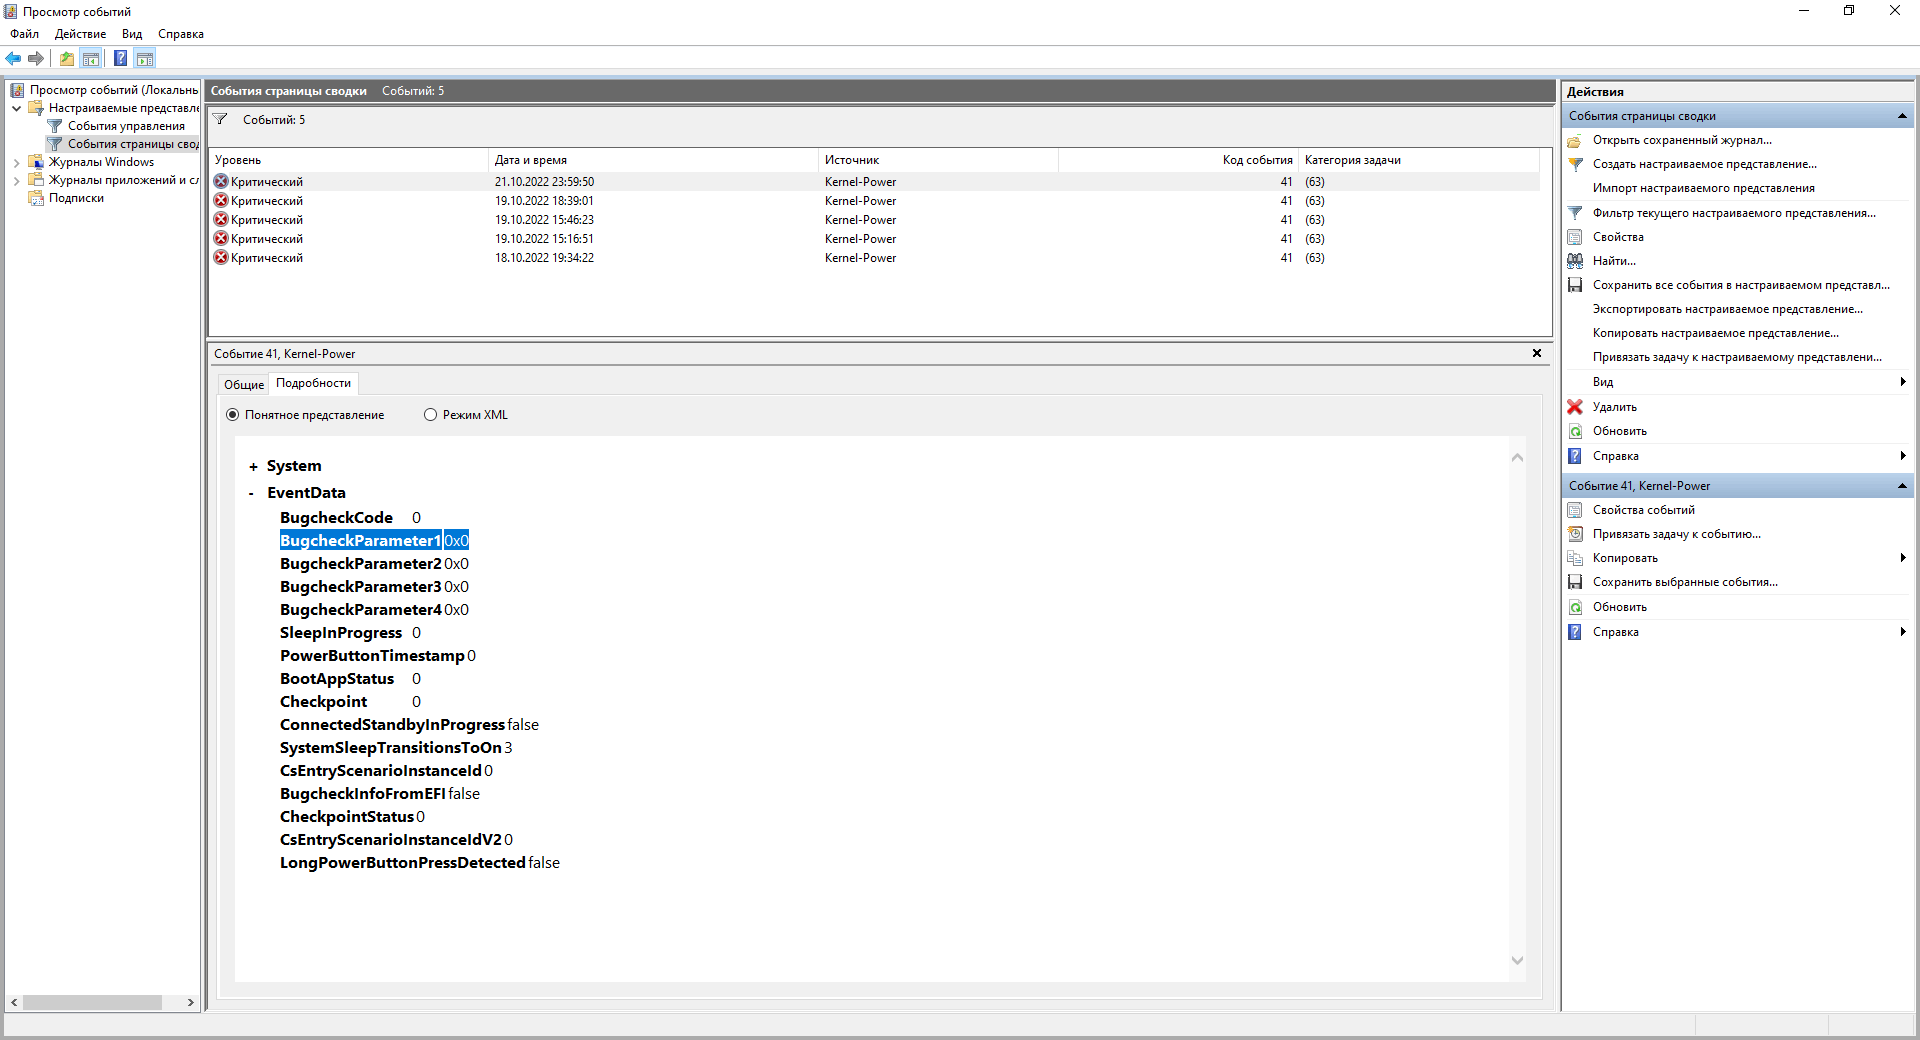
Task: Switch to the Подробности tab
Action: point(313,383)
